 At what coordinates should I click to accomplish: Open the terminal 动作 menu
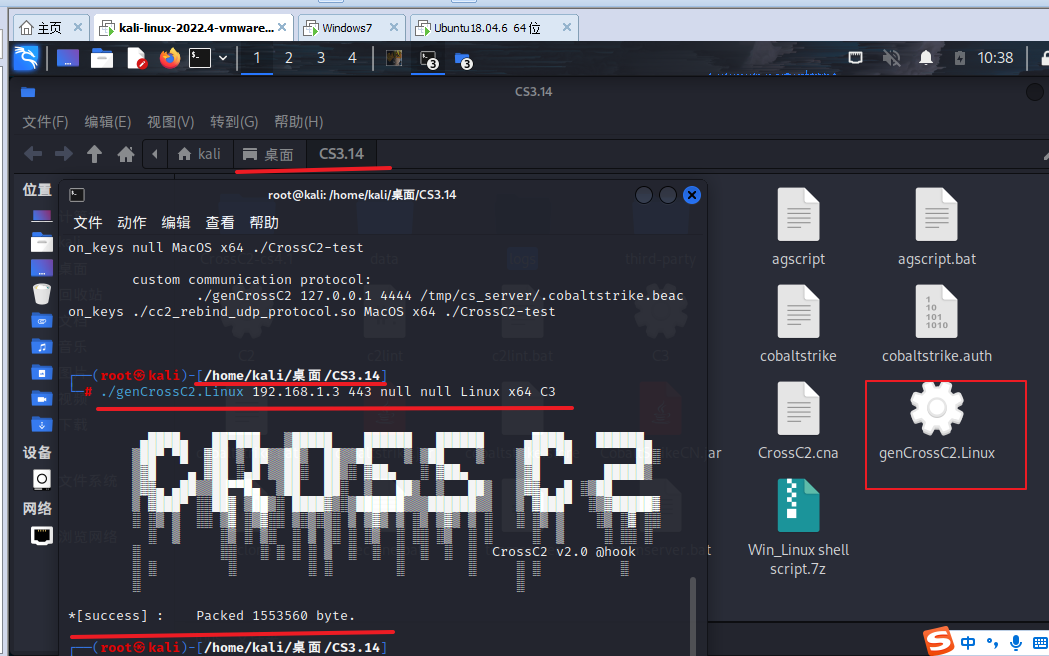coord(132,222)
